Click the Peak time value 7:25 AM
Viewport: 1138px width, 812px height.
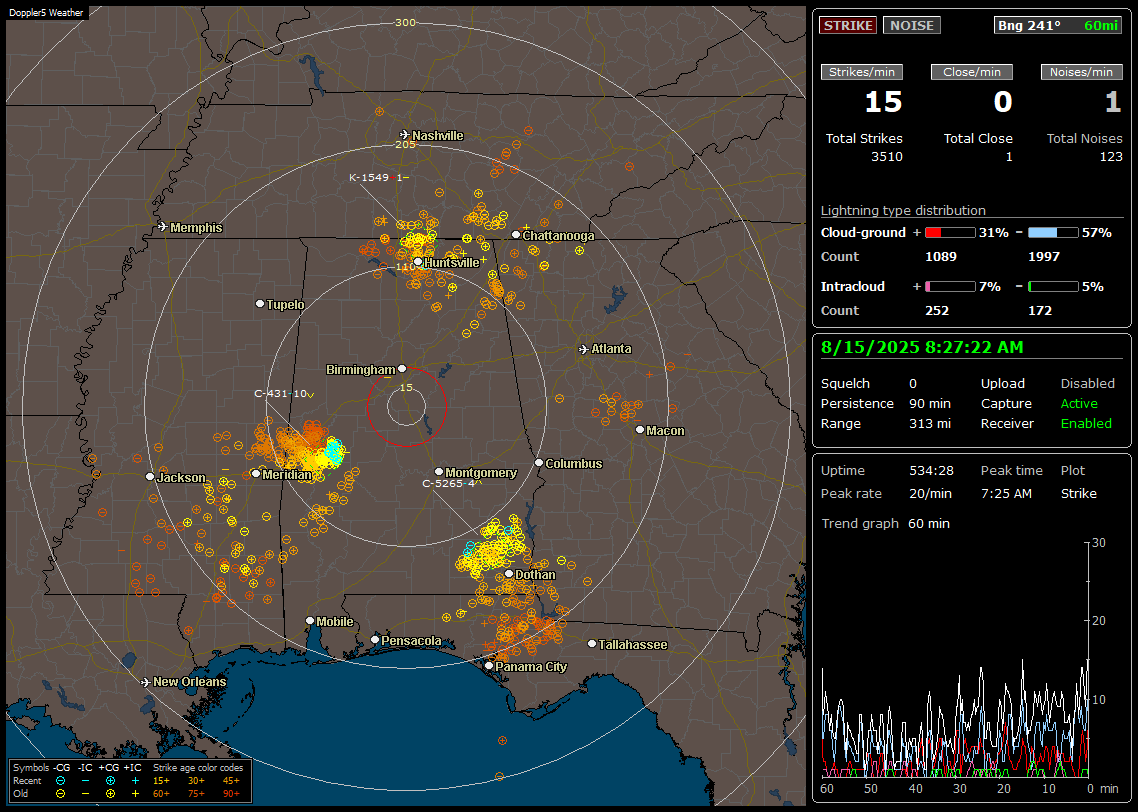(1006, 493)
